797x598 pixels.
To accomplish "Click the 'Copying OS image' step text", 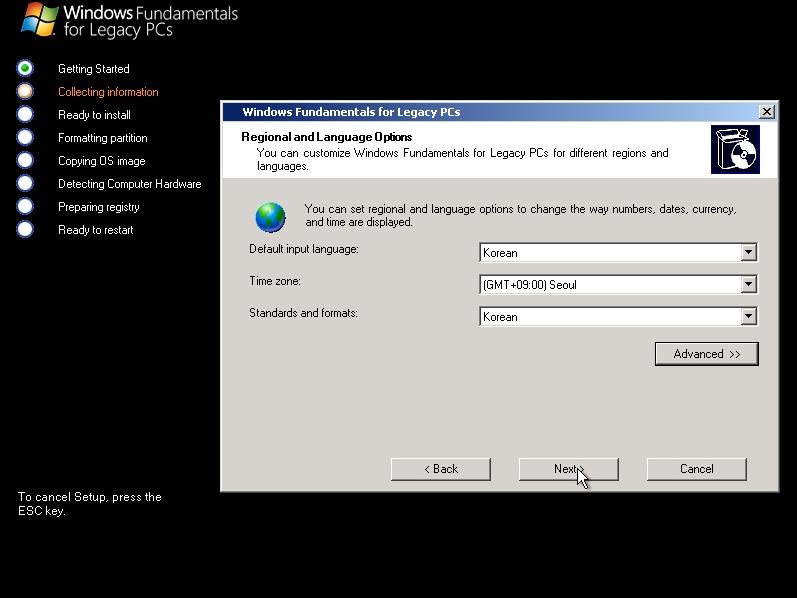I will [102, 161].
